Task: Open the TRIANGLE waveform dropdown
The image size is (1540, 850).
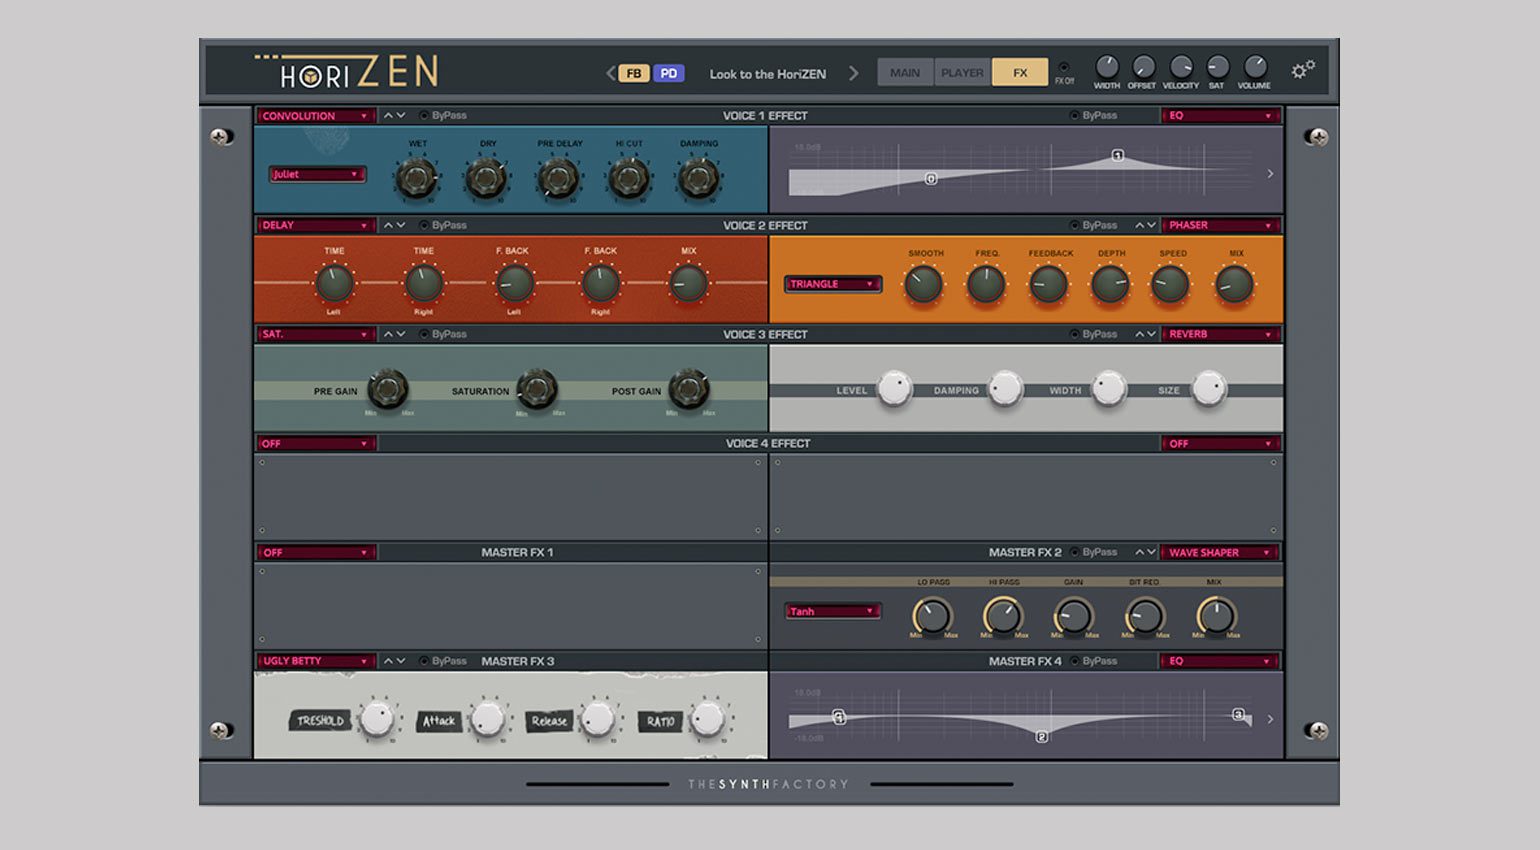Action: click(x=833, y=284)
